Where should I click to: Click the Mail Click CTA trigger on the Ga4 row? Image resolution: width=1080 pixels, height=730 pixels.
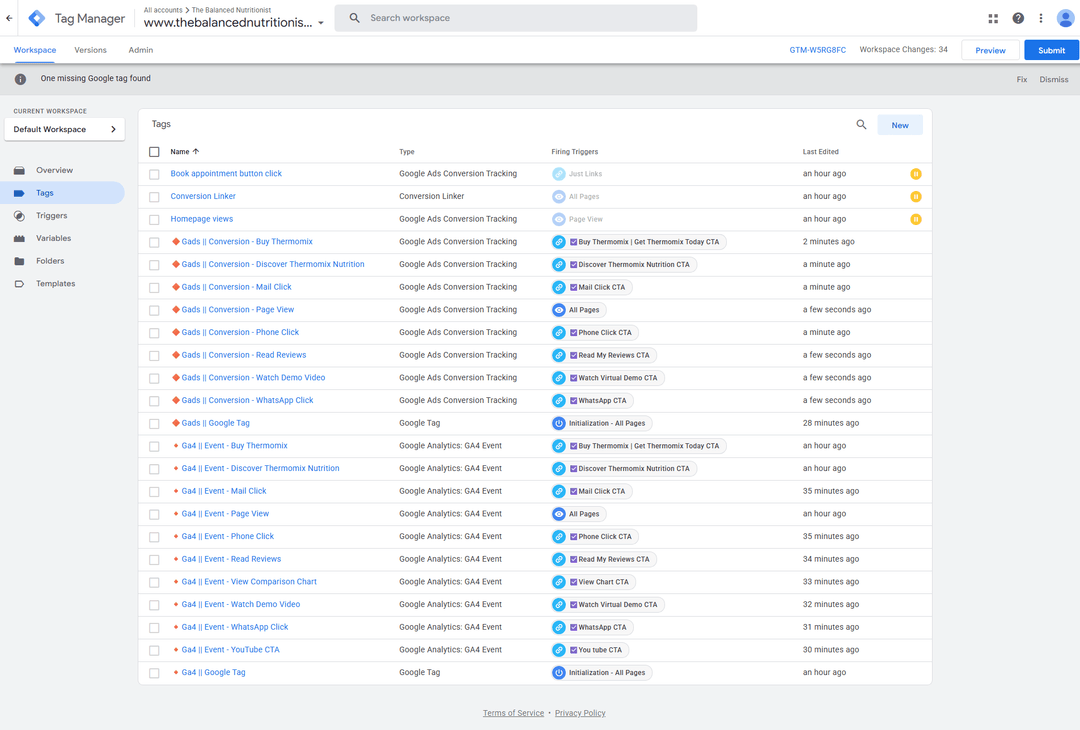pos(592,492)
